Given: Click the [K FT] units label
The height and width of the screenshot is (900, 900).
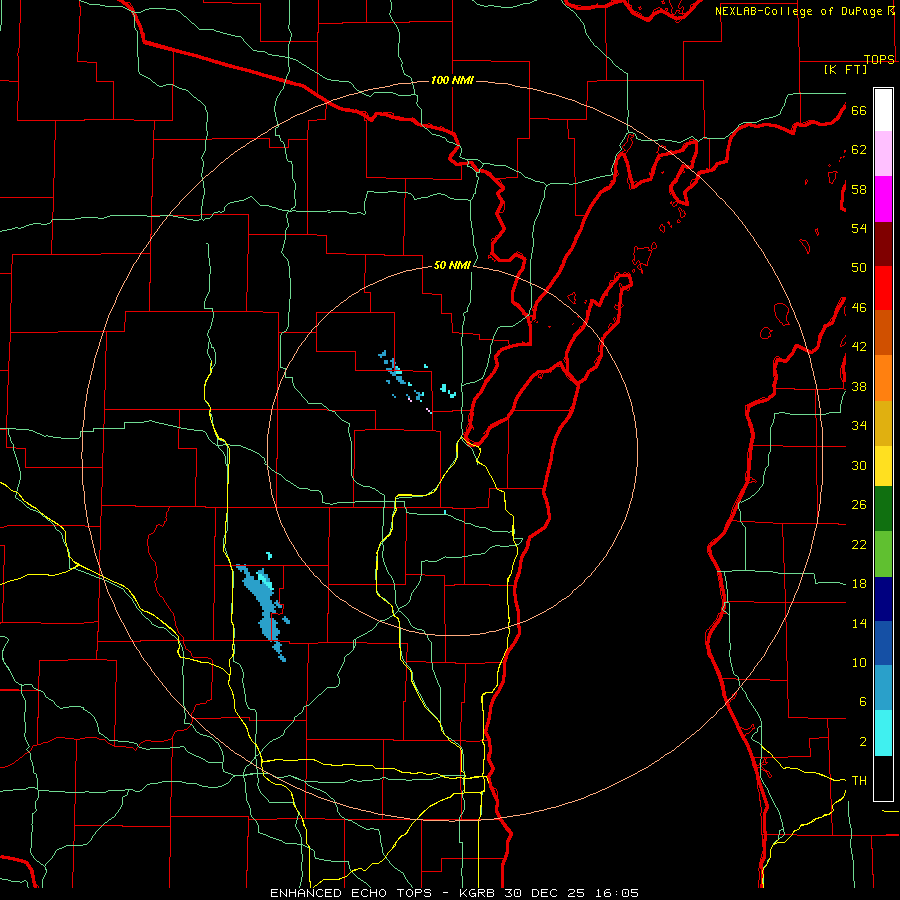Looking at the screenshot, I should click(x=845, y=69).
